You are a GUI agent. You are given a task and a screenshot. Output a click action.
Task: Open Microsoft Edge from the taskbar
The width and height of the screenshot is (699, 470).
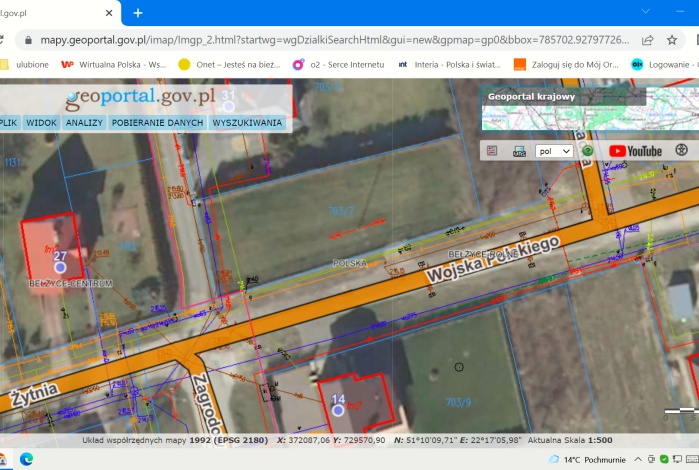pyautogui.click(x=26, y=459)
